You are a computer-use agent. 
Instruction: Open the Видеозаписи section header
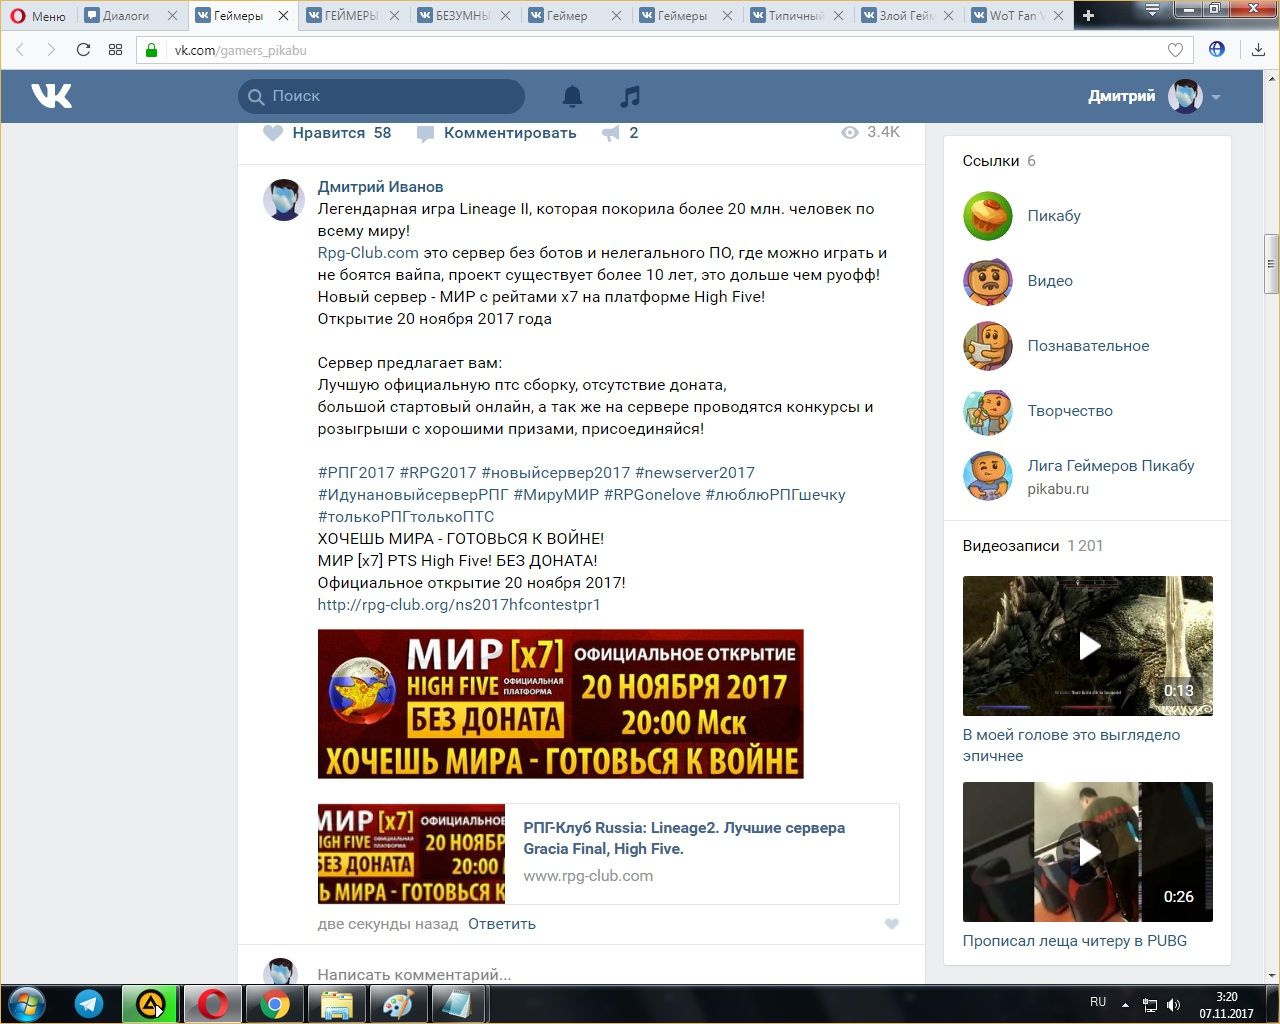(1011, 546)
